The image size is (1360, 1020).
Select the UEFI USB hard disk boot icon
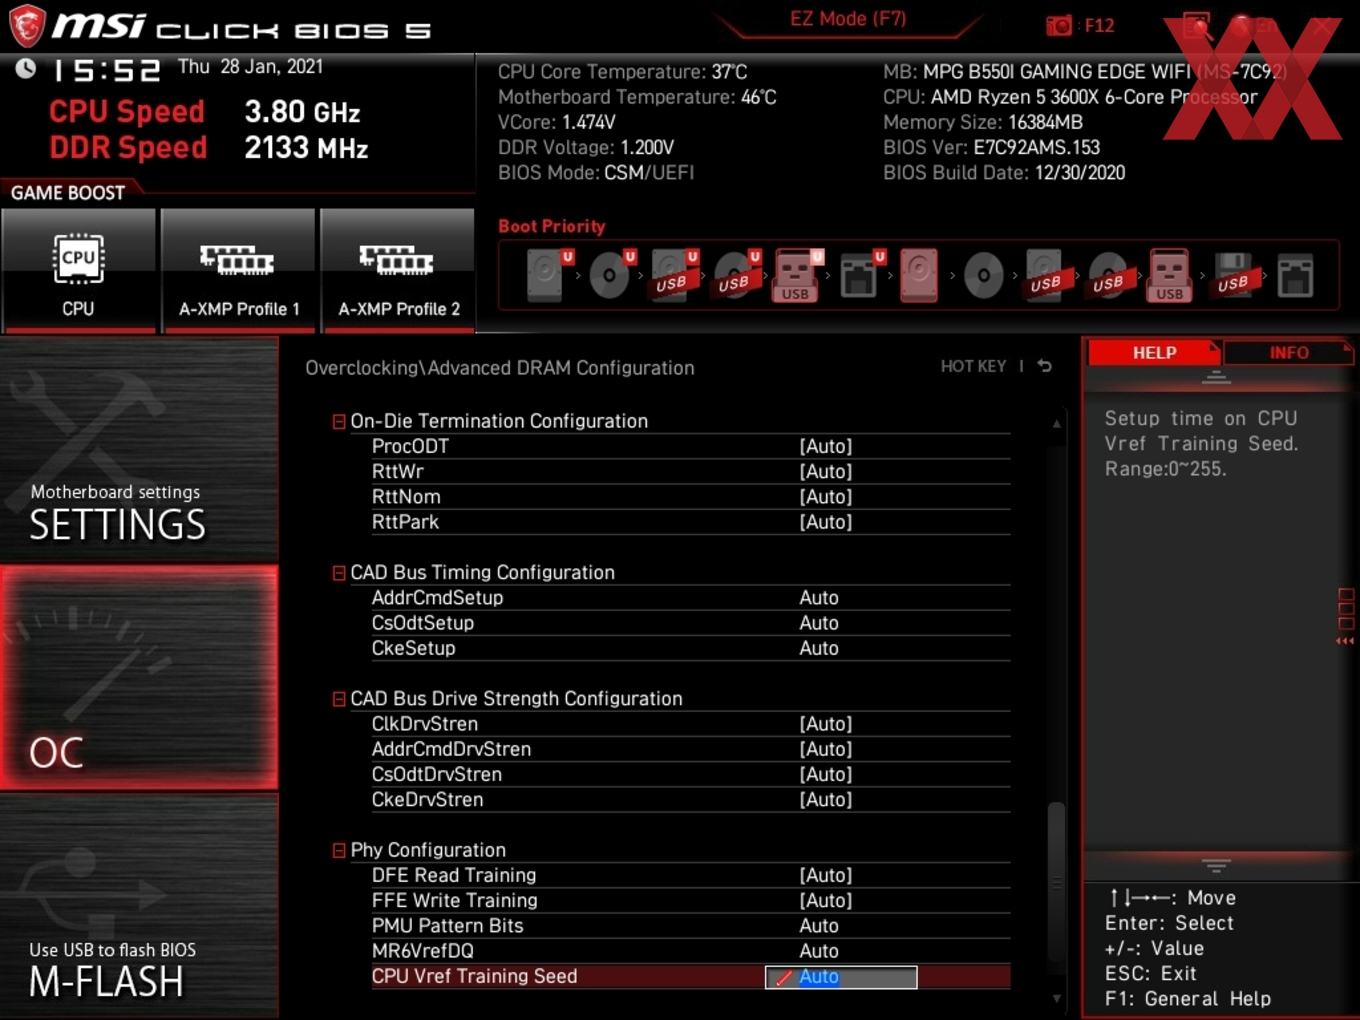672,275
